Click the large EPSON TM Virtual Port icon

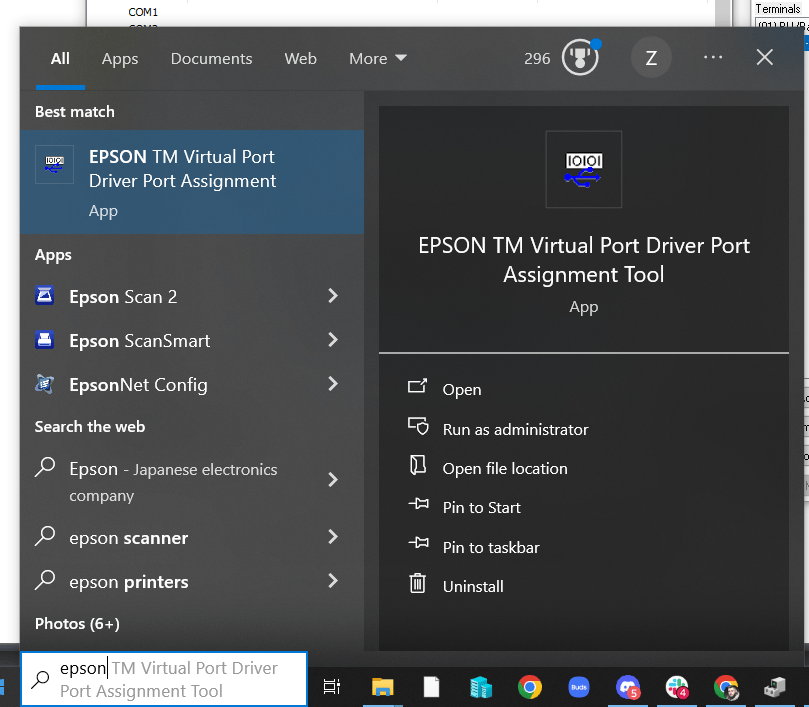coord(583,169)
